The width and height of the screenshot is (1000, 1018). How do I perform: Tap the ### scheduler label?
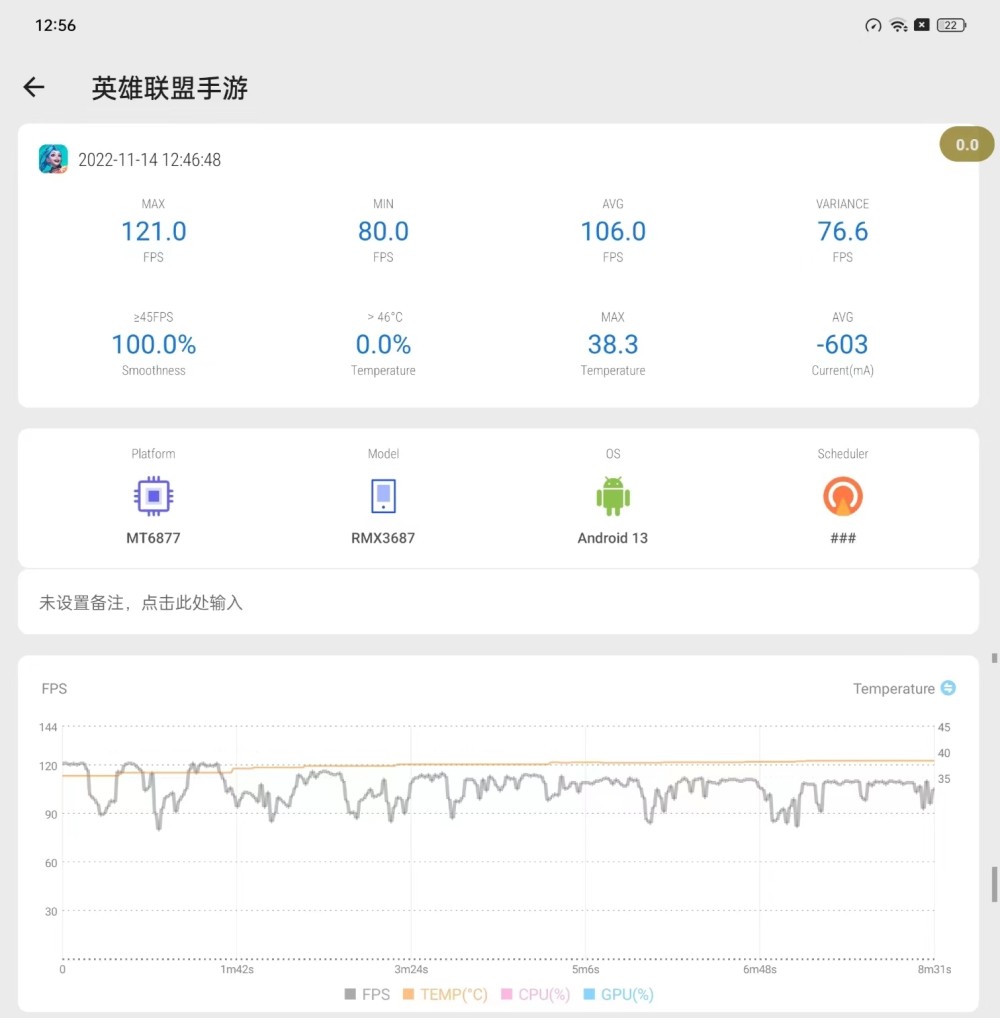coord(843,538)
